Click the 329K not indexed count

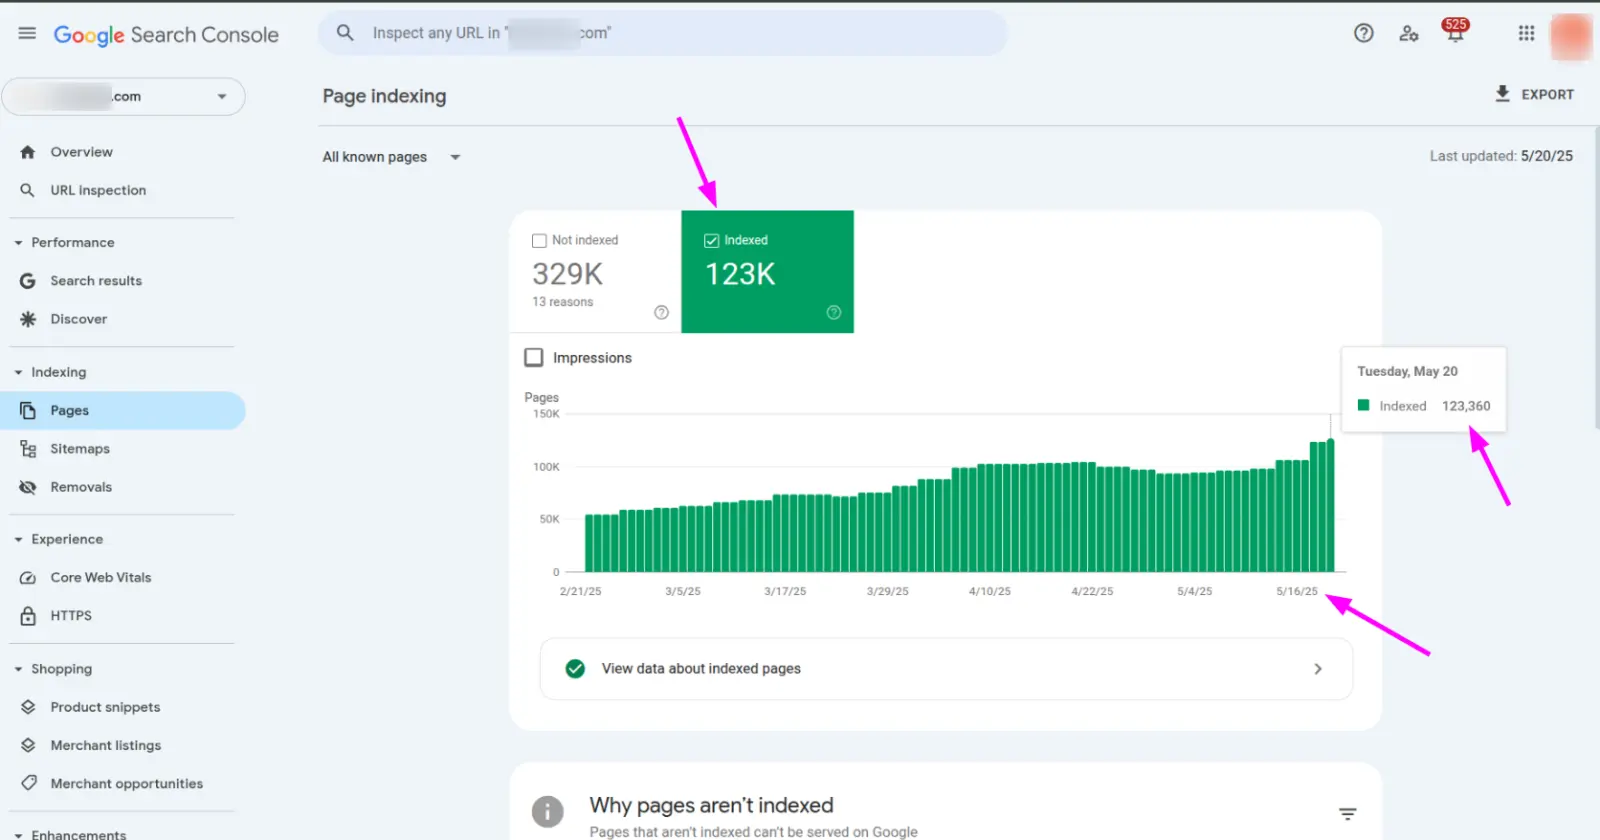tap(567, 274)
